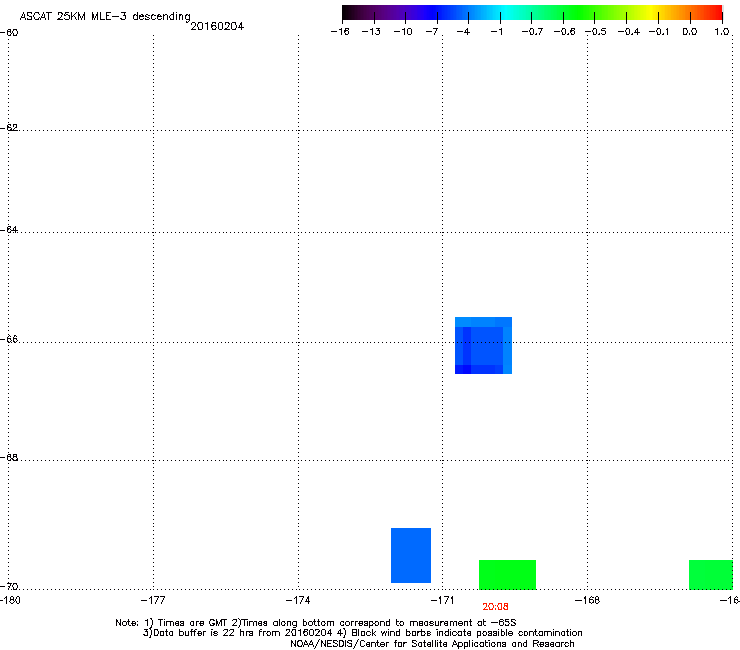Click the NOAA/NESDIS credit line
The width and height of the screenshot is (740, 650).
(x=432, y=643)
